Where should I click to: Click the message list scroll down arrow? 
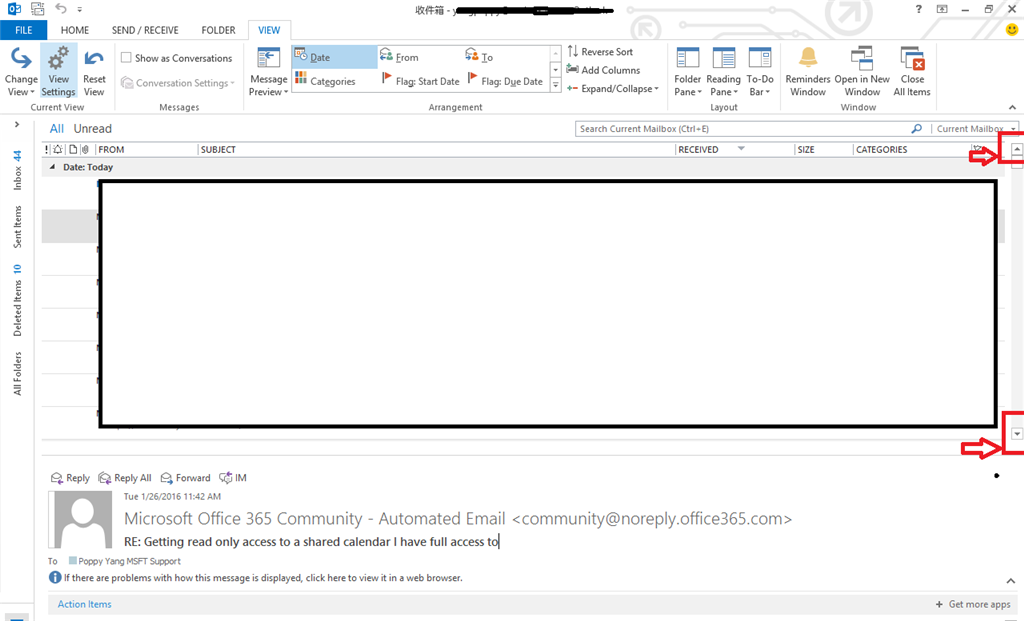tap(1016, 434)
